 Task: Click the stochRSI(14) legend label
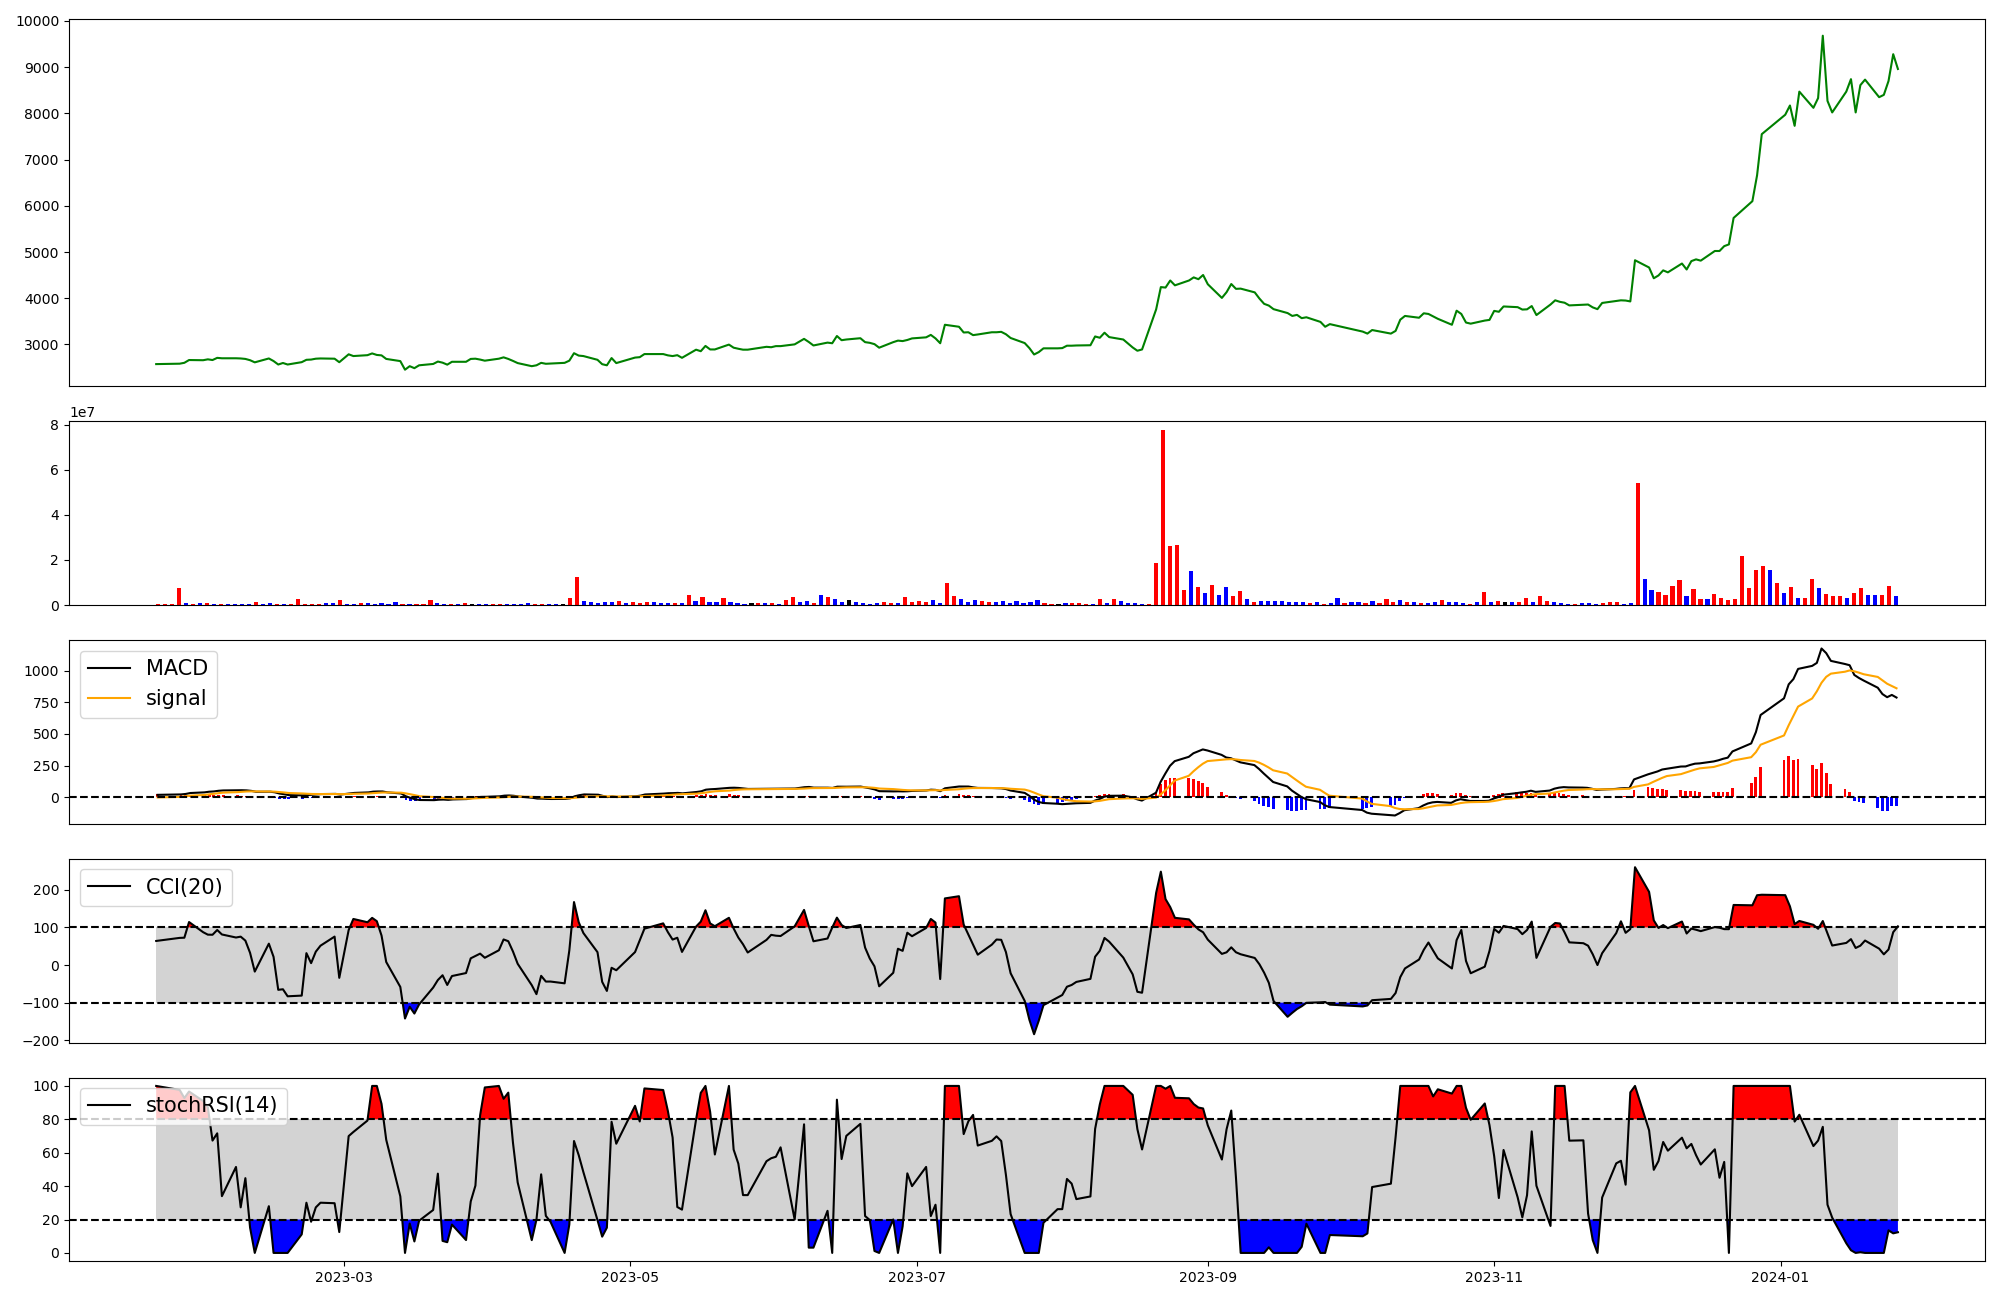[x=211, y=1105]
